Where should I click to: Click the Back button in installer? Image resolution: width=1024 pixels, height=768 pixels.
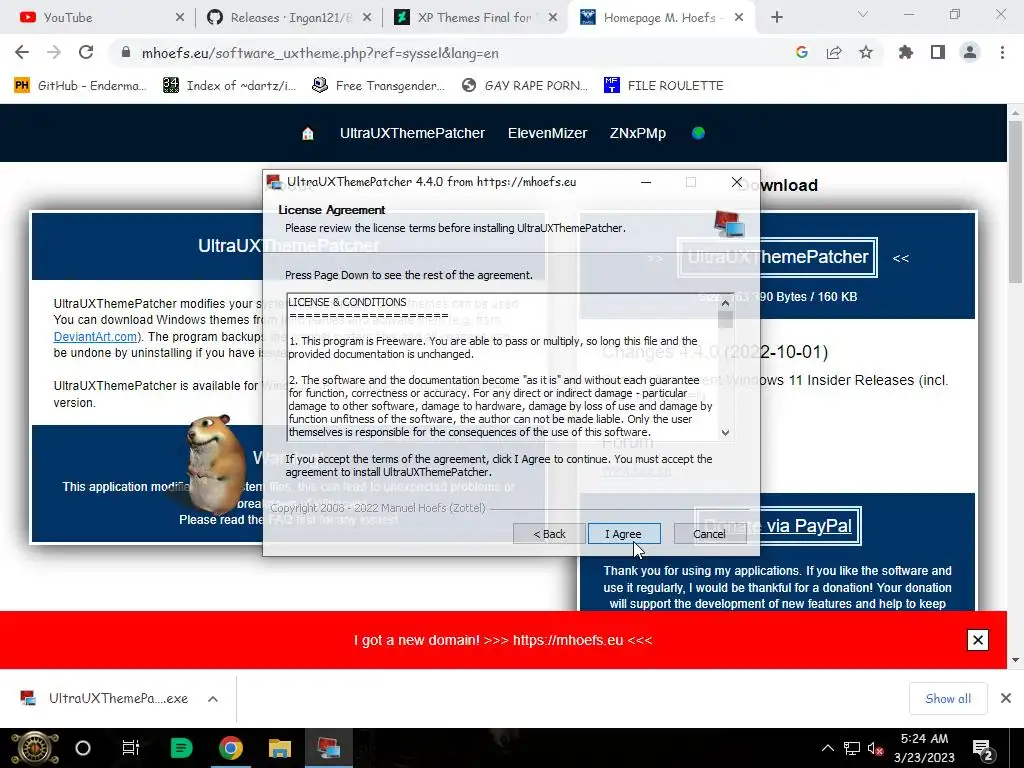(549, 534)
